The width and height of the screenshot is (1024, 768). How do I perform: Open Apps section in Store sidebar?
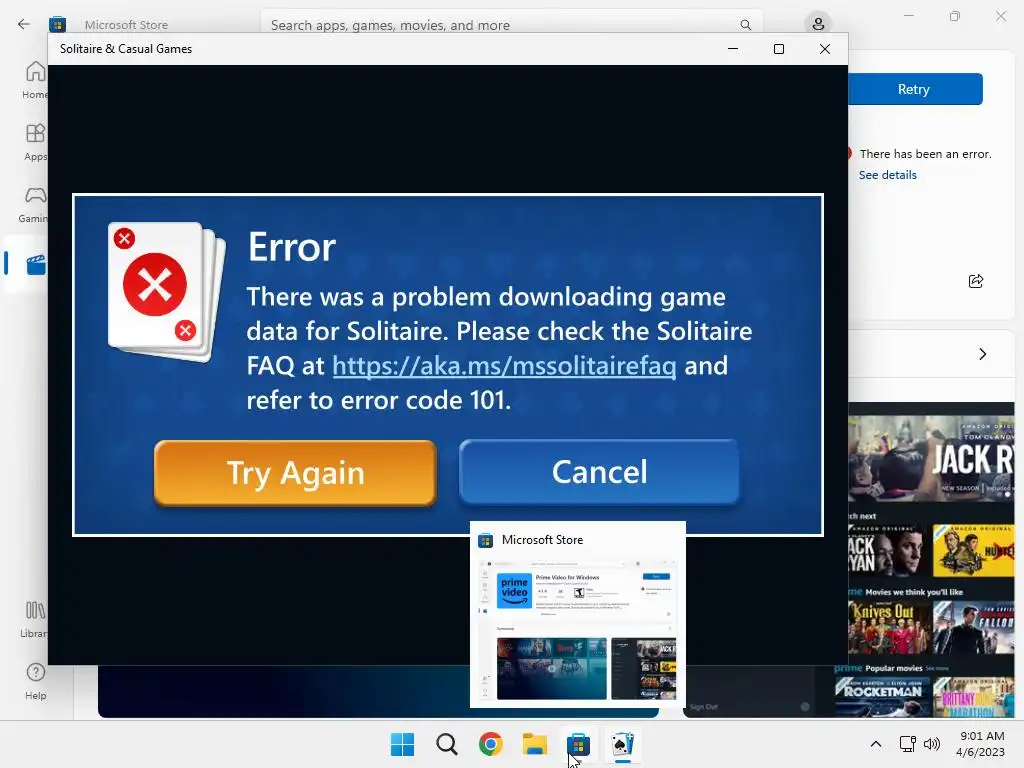[x=35, y=142]
